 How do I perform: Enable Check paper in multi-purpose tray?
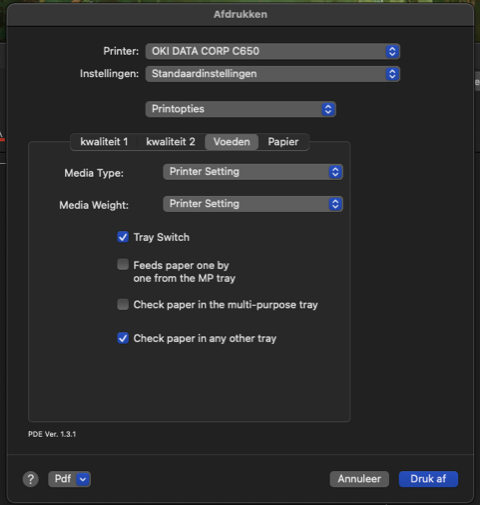click(x=123, y=304)
